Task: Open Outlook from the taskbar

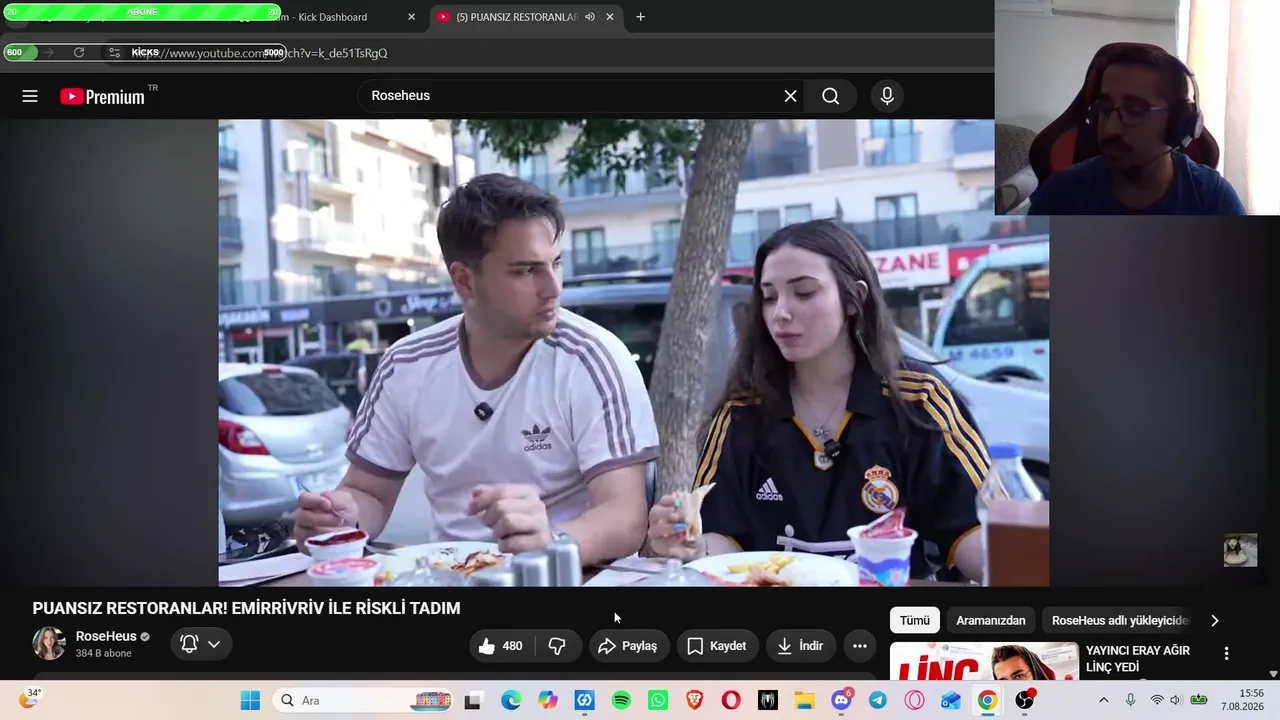Action: 951,700
